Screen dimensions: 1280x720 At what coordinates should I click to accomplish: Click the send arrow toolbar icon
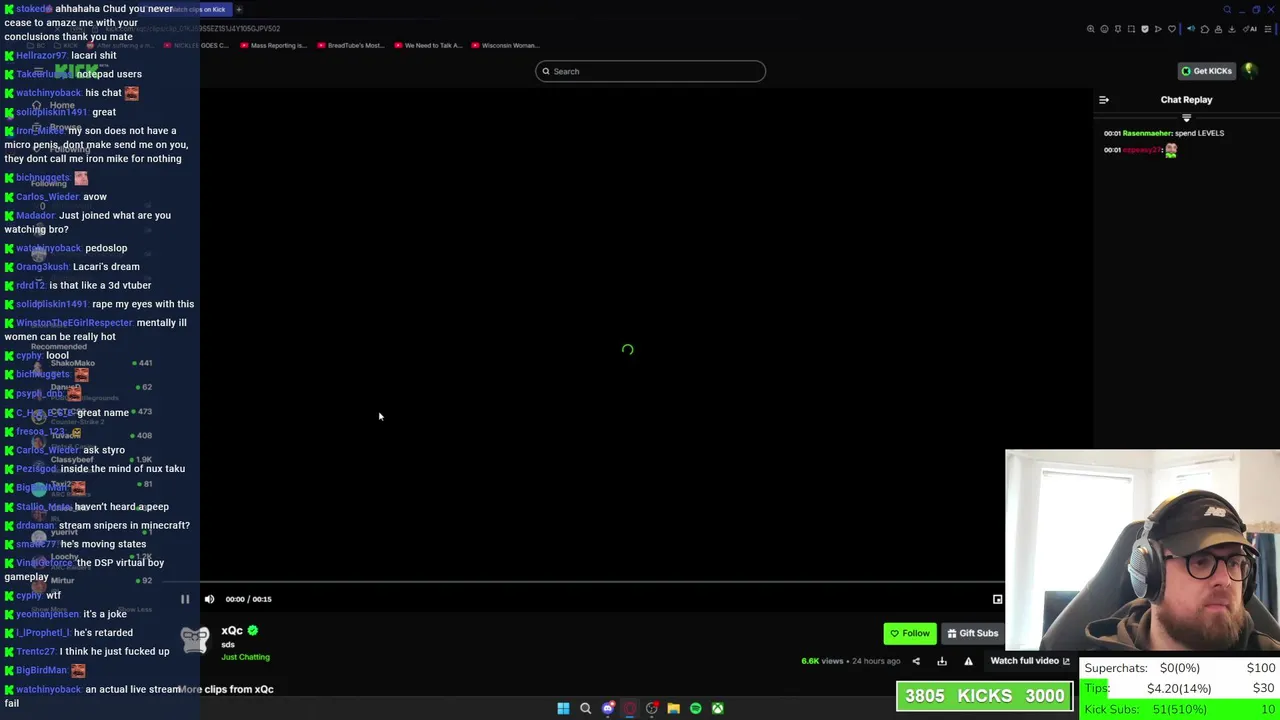tap(1158, 29)
